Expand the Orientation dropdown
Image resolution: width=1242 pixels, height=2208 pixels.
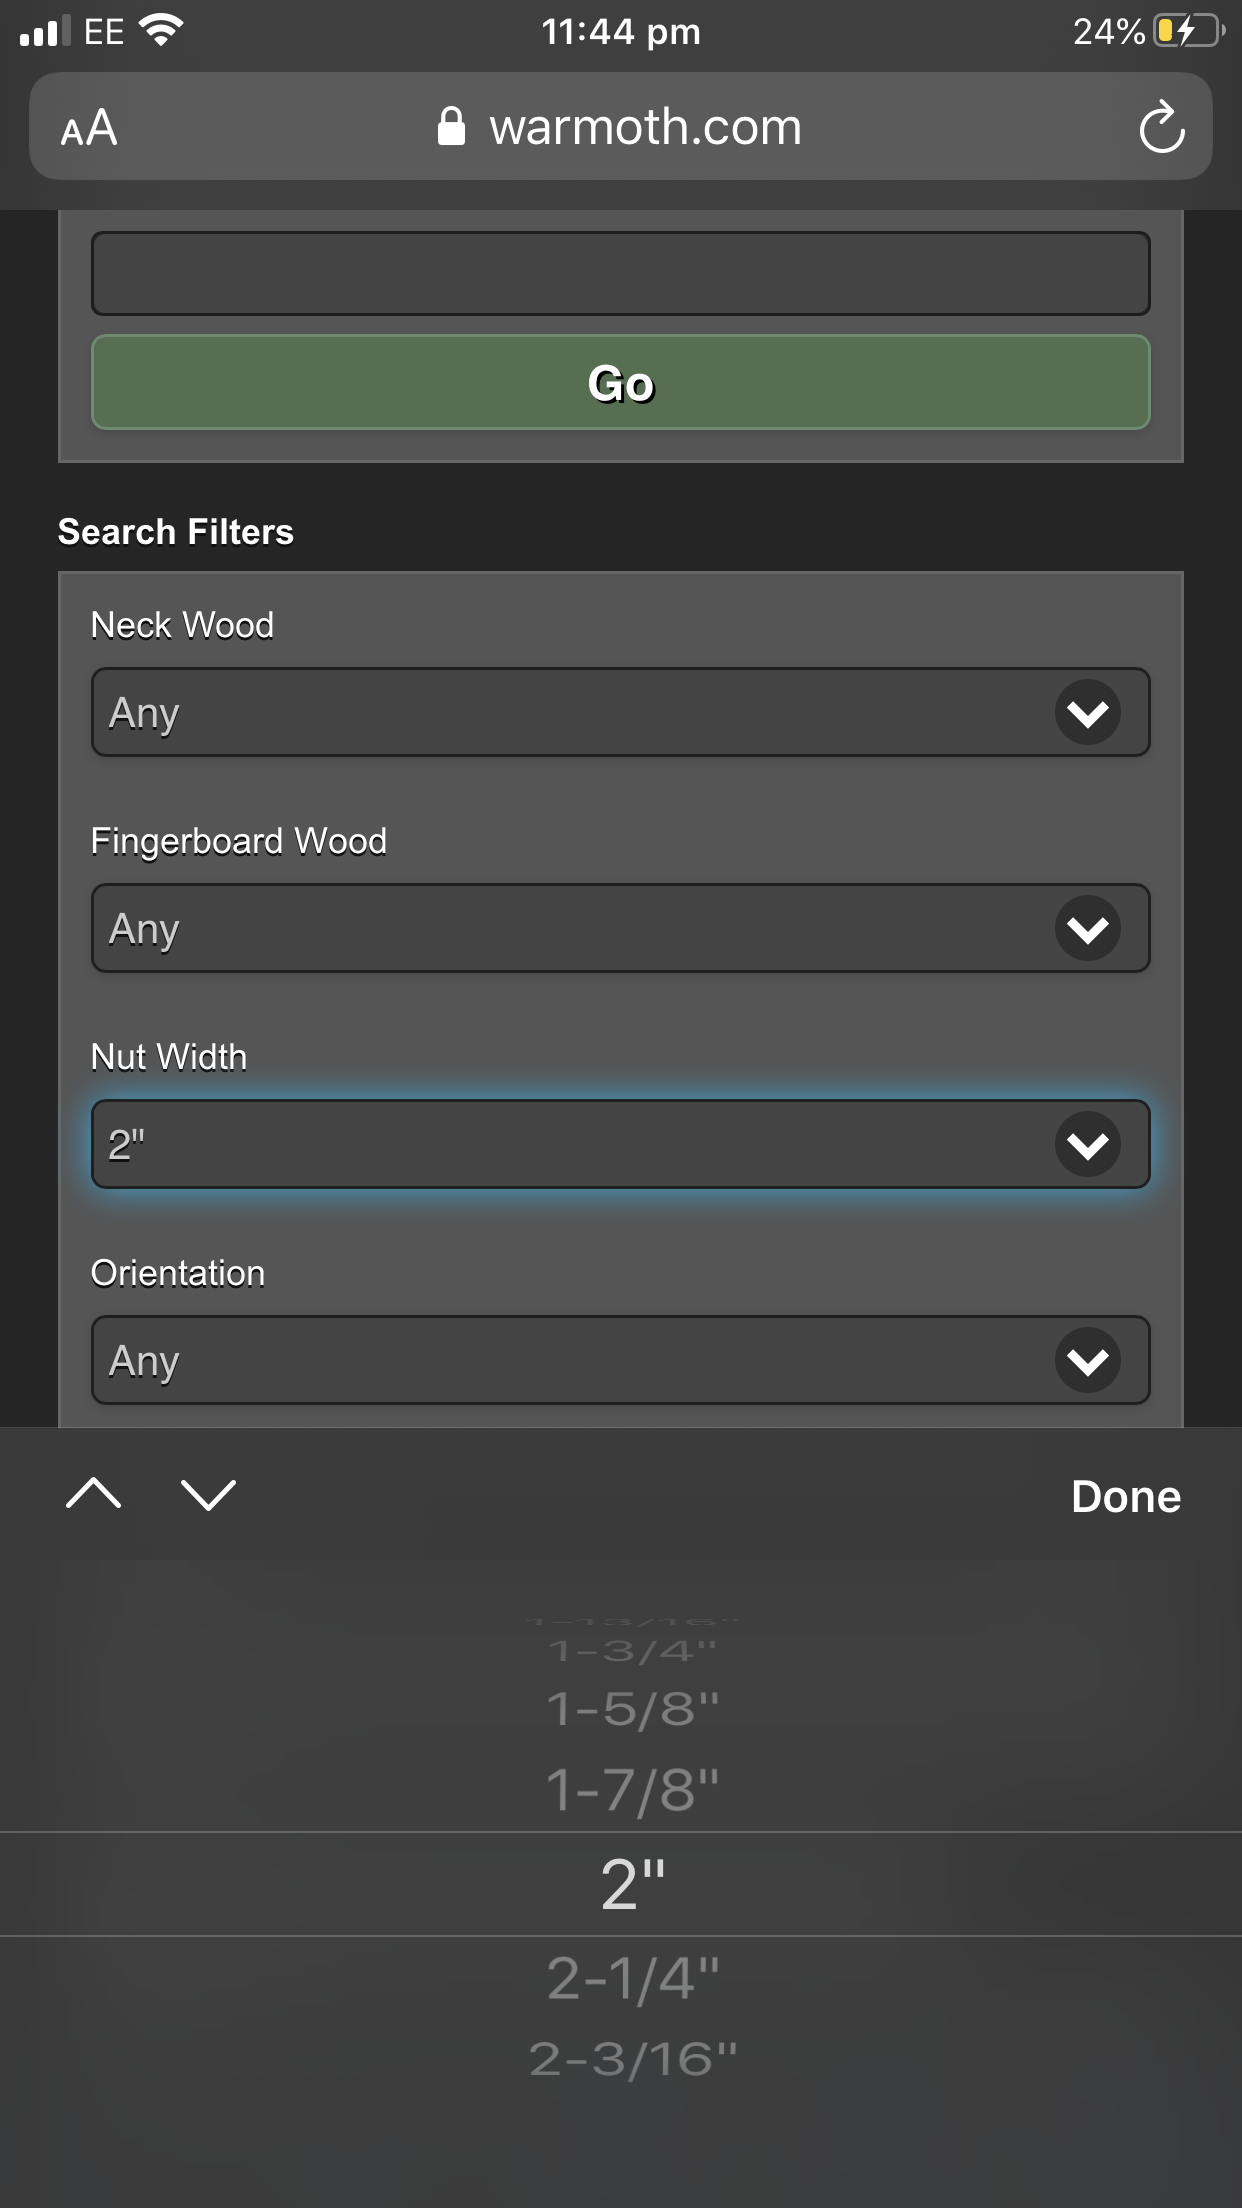(620, 1360)
